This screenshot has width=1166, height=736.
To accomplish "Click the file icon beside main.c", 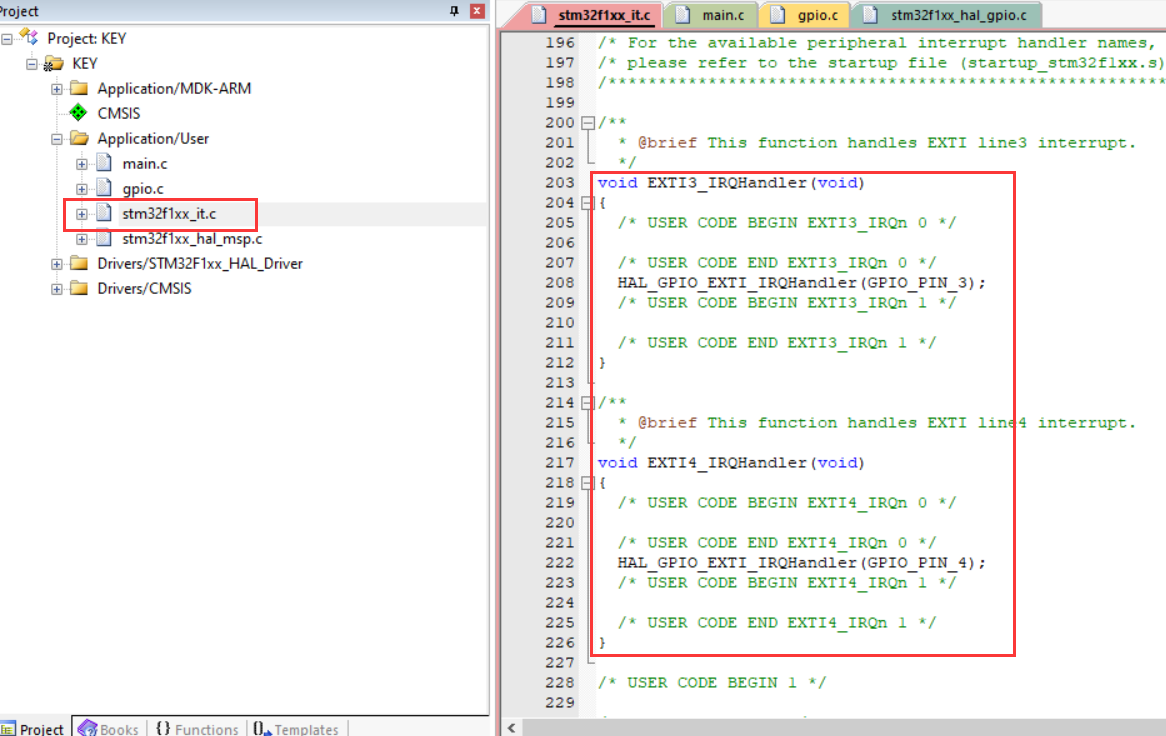I will tap(105, 163).
